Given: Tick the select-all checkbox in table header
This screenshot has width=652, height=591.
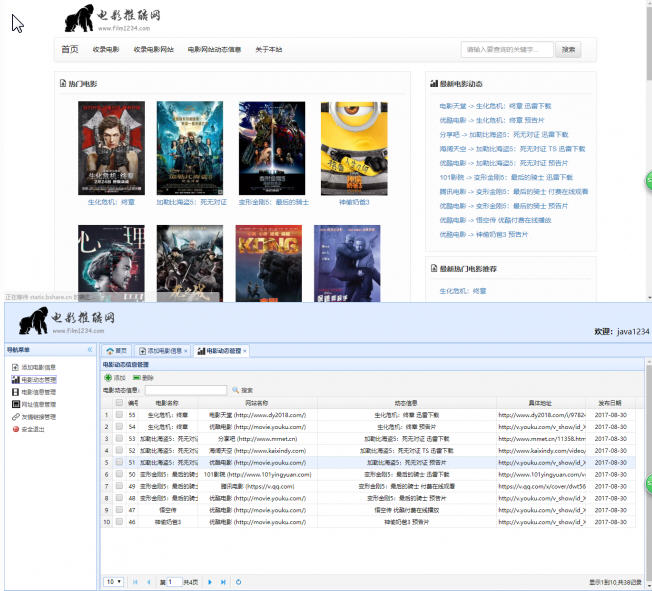Looking at the screenshot, I should (x=120, y=402).
